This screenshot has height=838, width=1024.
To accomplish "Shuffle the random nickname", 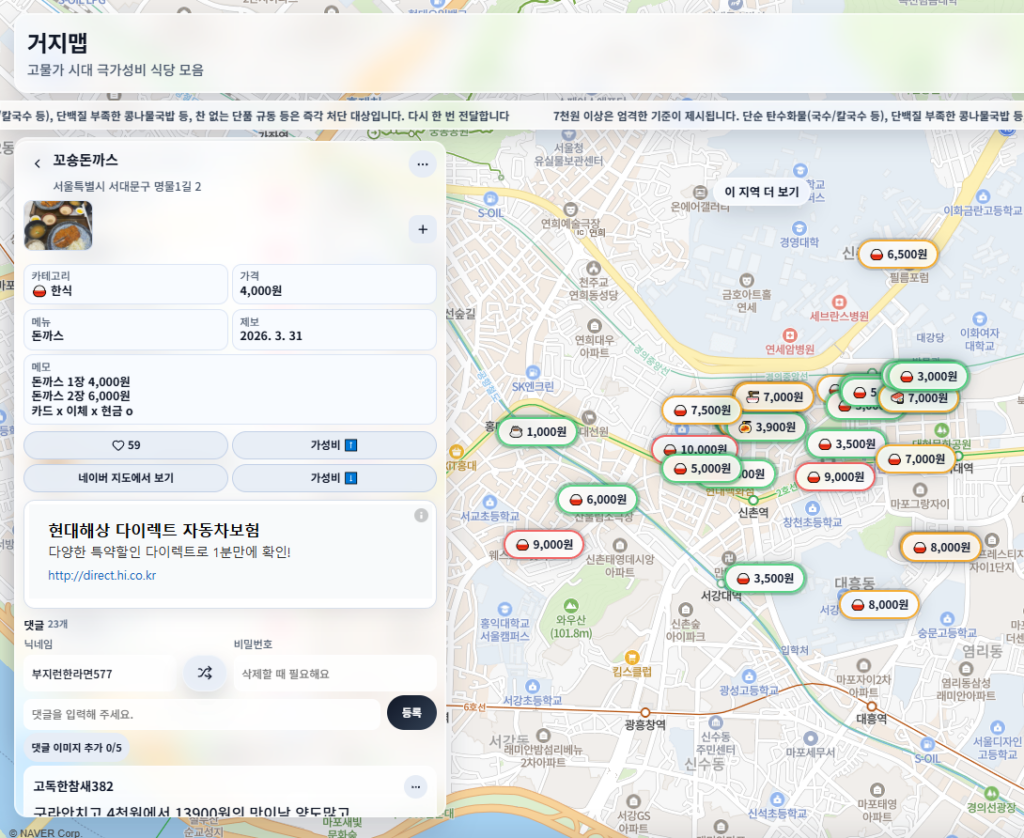I will 204,673.
